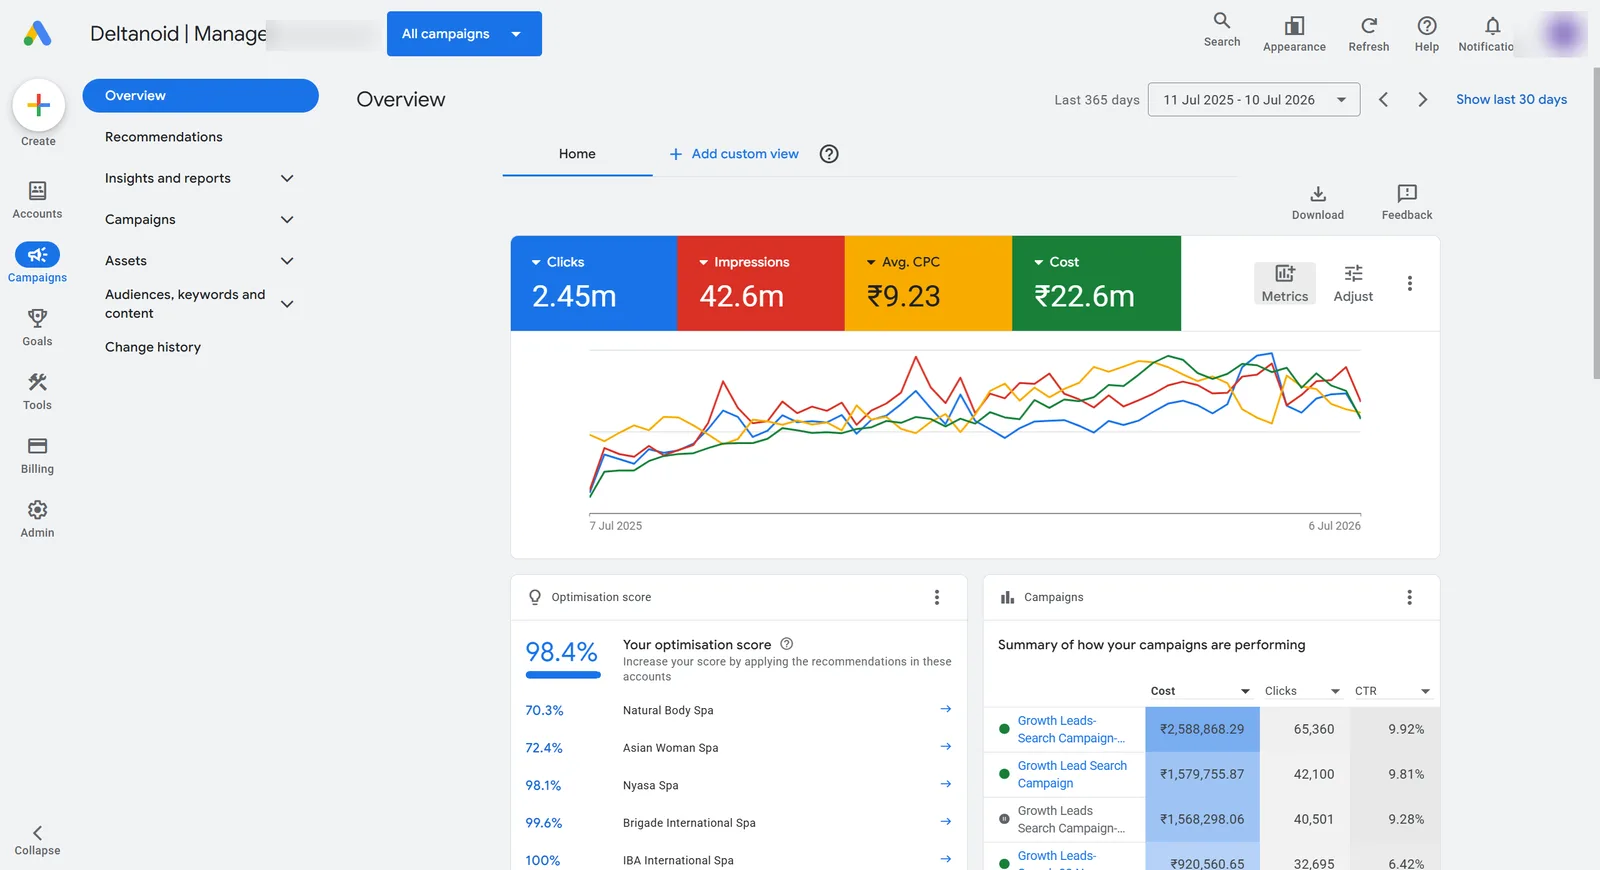Viewport: 1600px width, 870px height.
Task: Open the All campaigns dropdown
Action: 464,34
